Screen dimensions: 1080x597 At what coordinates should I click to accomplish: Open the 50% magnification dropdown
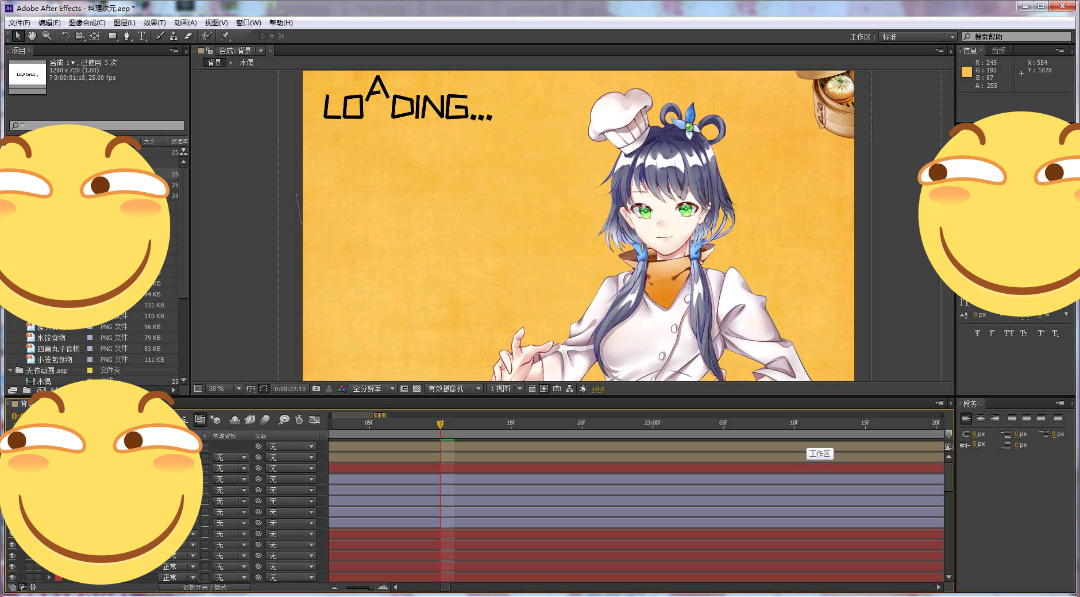(x=225, y=389)
